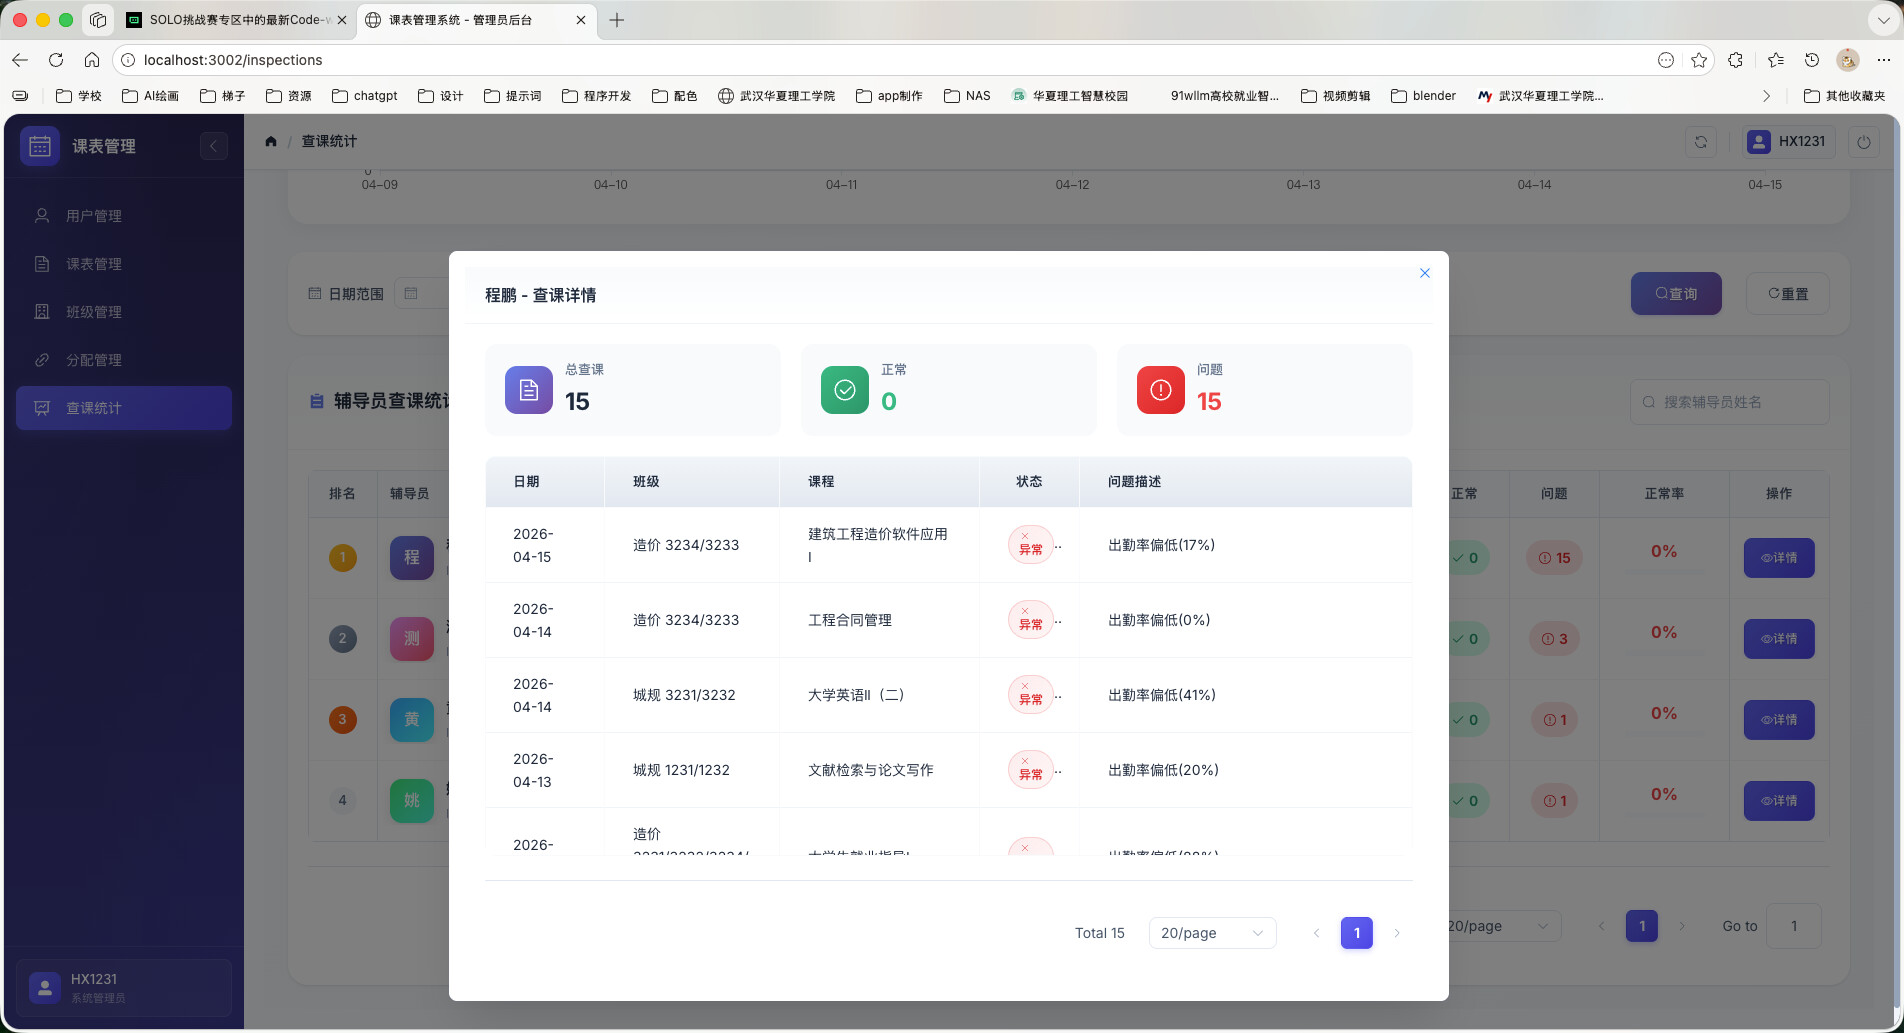Click the purple 总查课 document icon
This screenshot has width=1904, height=1033.
point(528,390)
